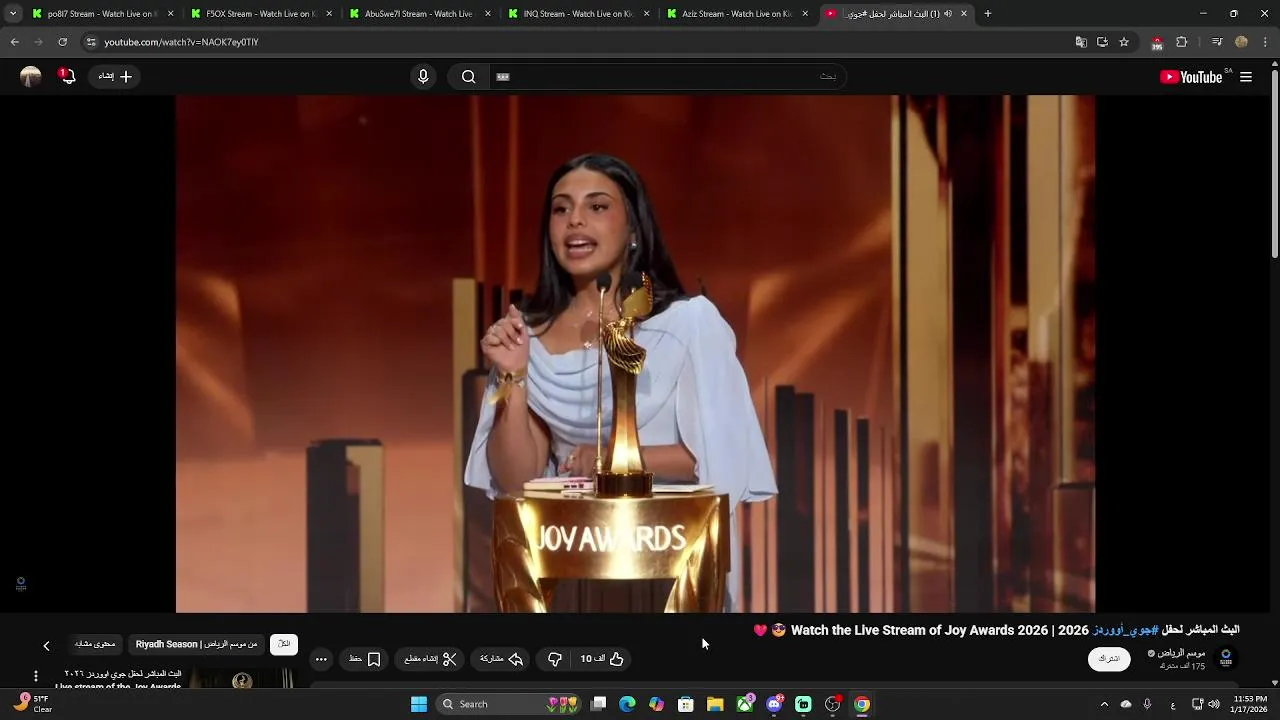Open Chrome three-dot menu
The image size is (1280, 720).
[x=1265, y=42]
